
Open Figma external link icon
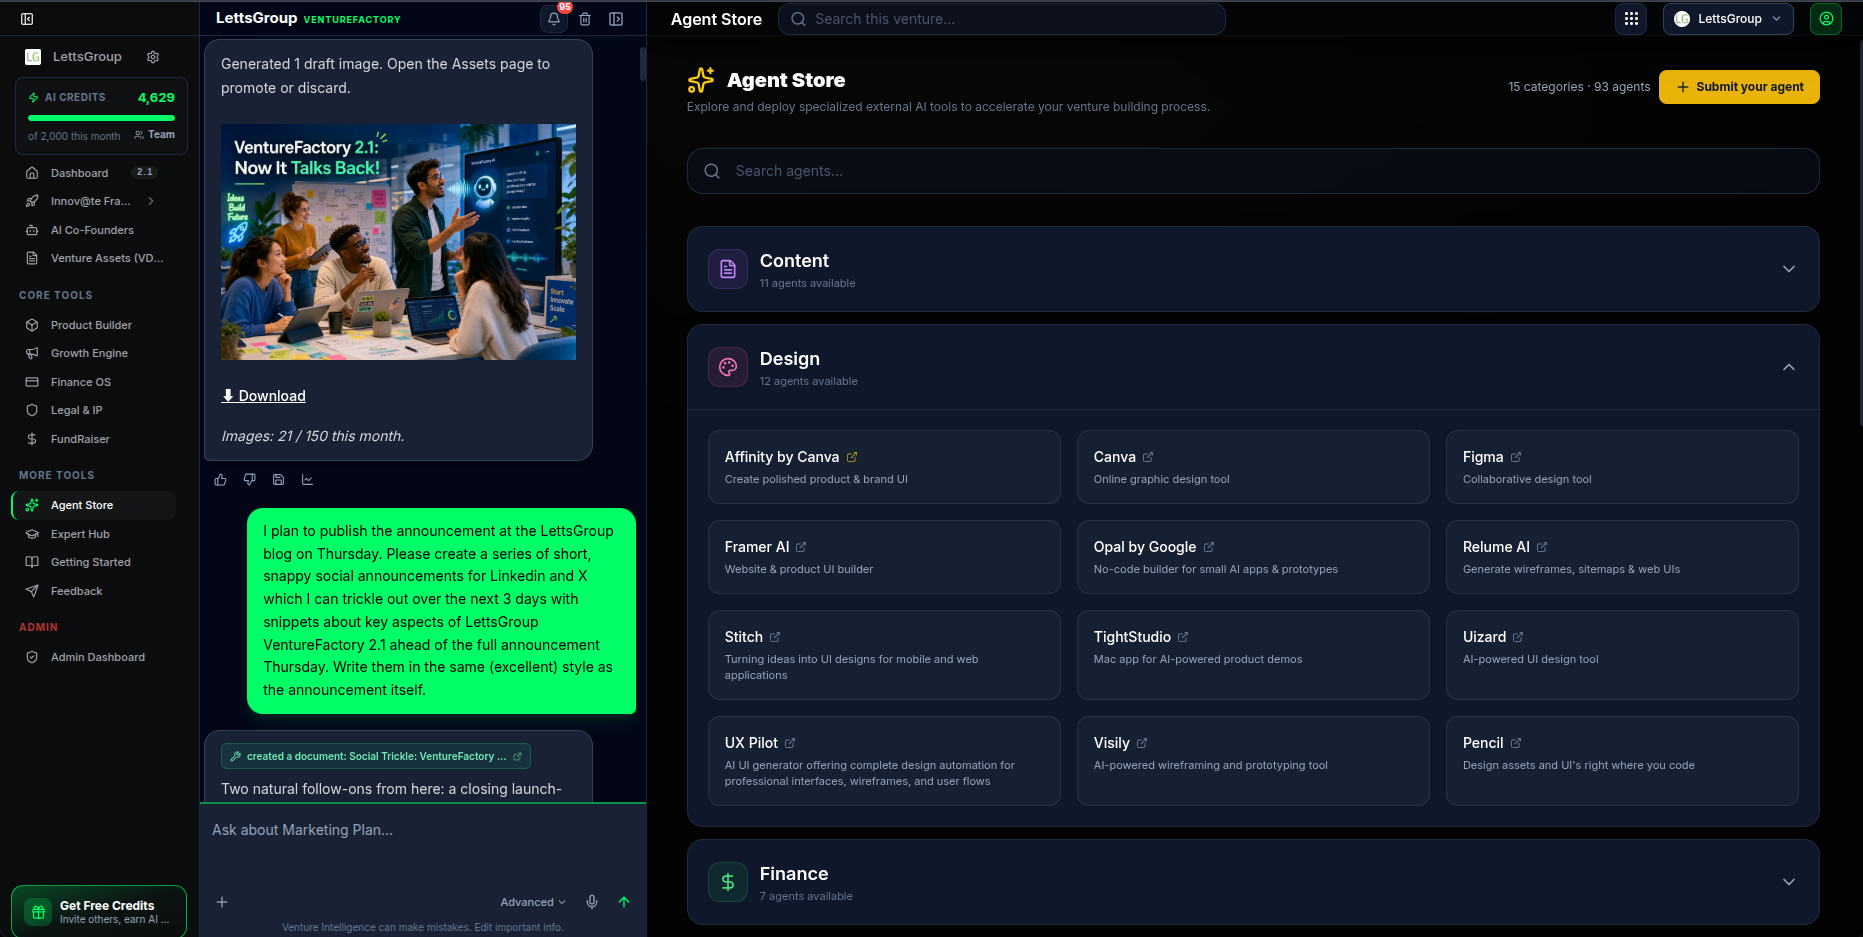coord(1516,457)
